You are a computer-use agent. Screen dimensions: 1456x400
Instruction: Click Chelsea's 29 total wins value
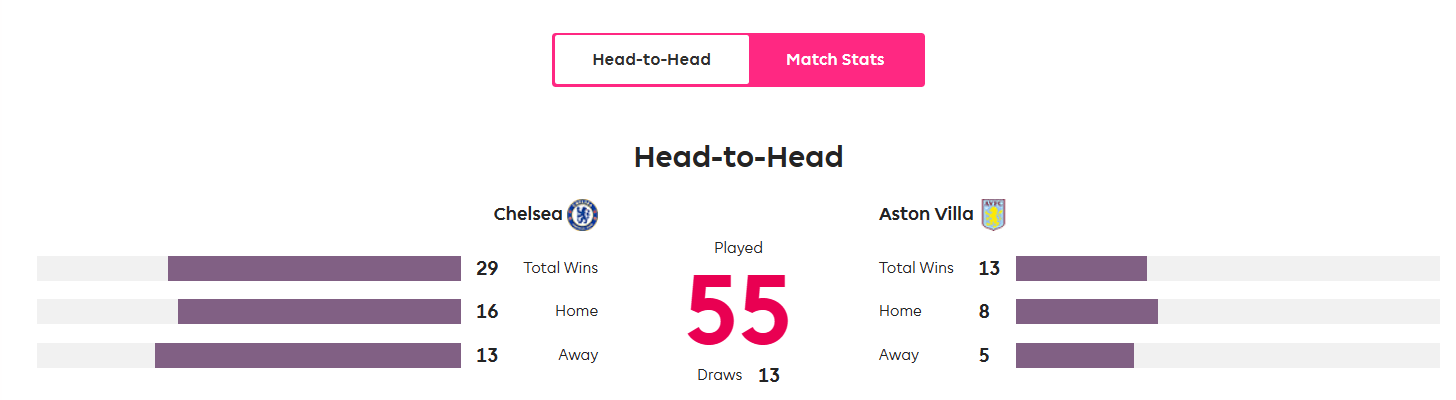pyautogui.click(x=487, y=268)
